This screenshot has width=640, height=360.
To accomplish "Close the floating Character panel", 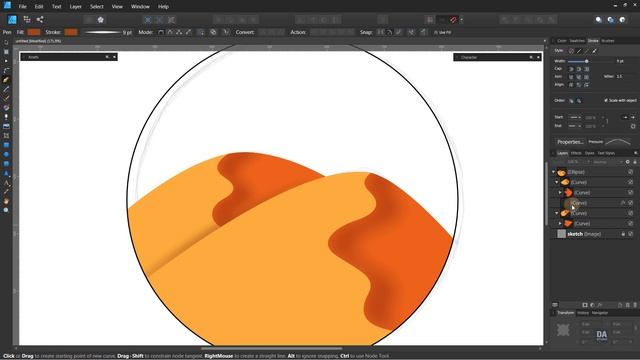I will pos(538,58).
